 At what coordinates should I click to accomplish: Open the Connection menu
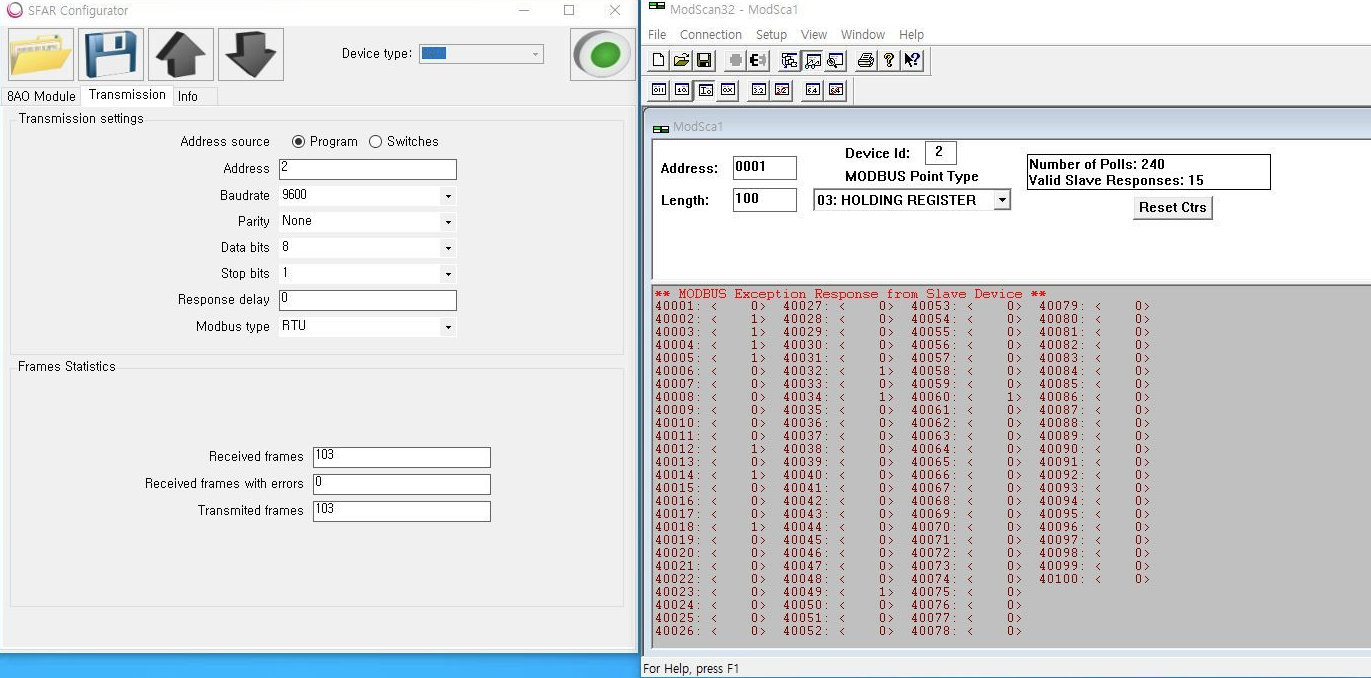[x=710, y=34]
